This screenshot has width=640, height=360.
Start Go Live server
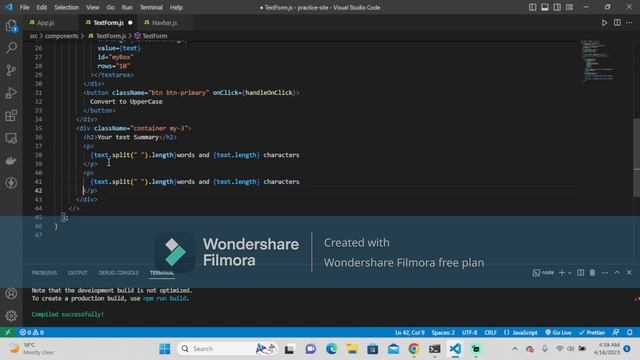point(558,332)
